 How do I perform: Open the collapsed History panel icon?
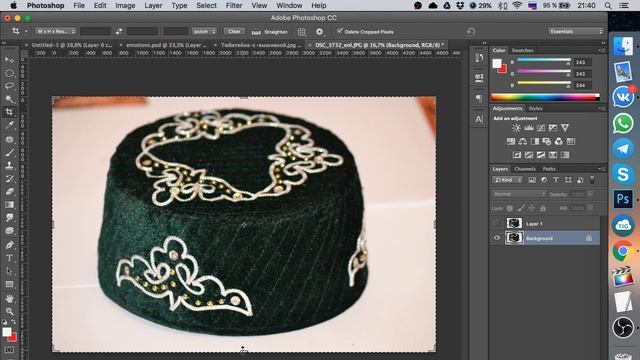coord(479,58)
